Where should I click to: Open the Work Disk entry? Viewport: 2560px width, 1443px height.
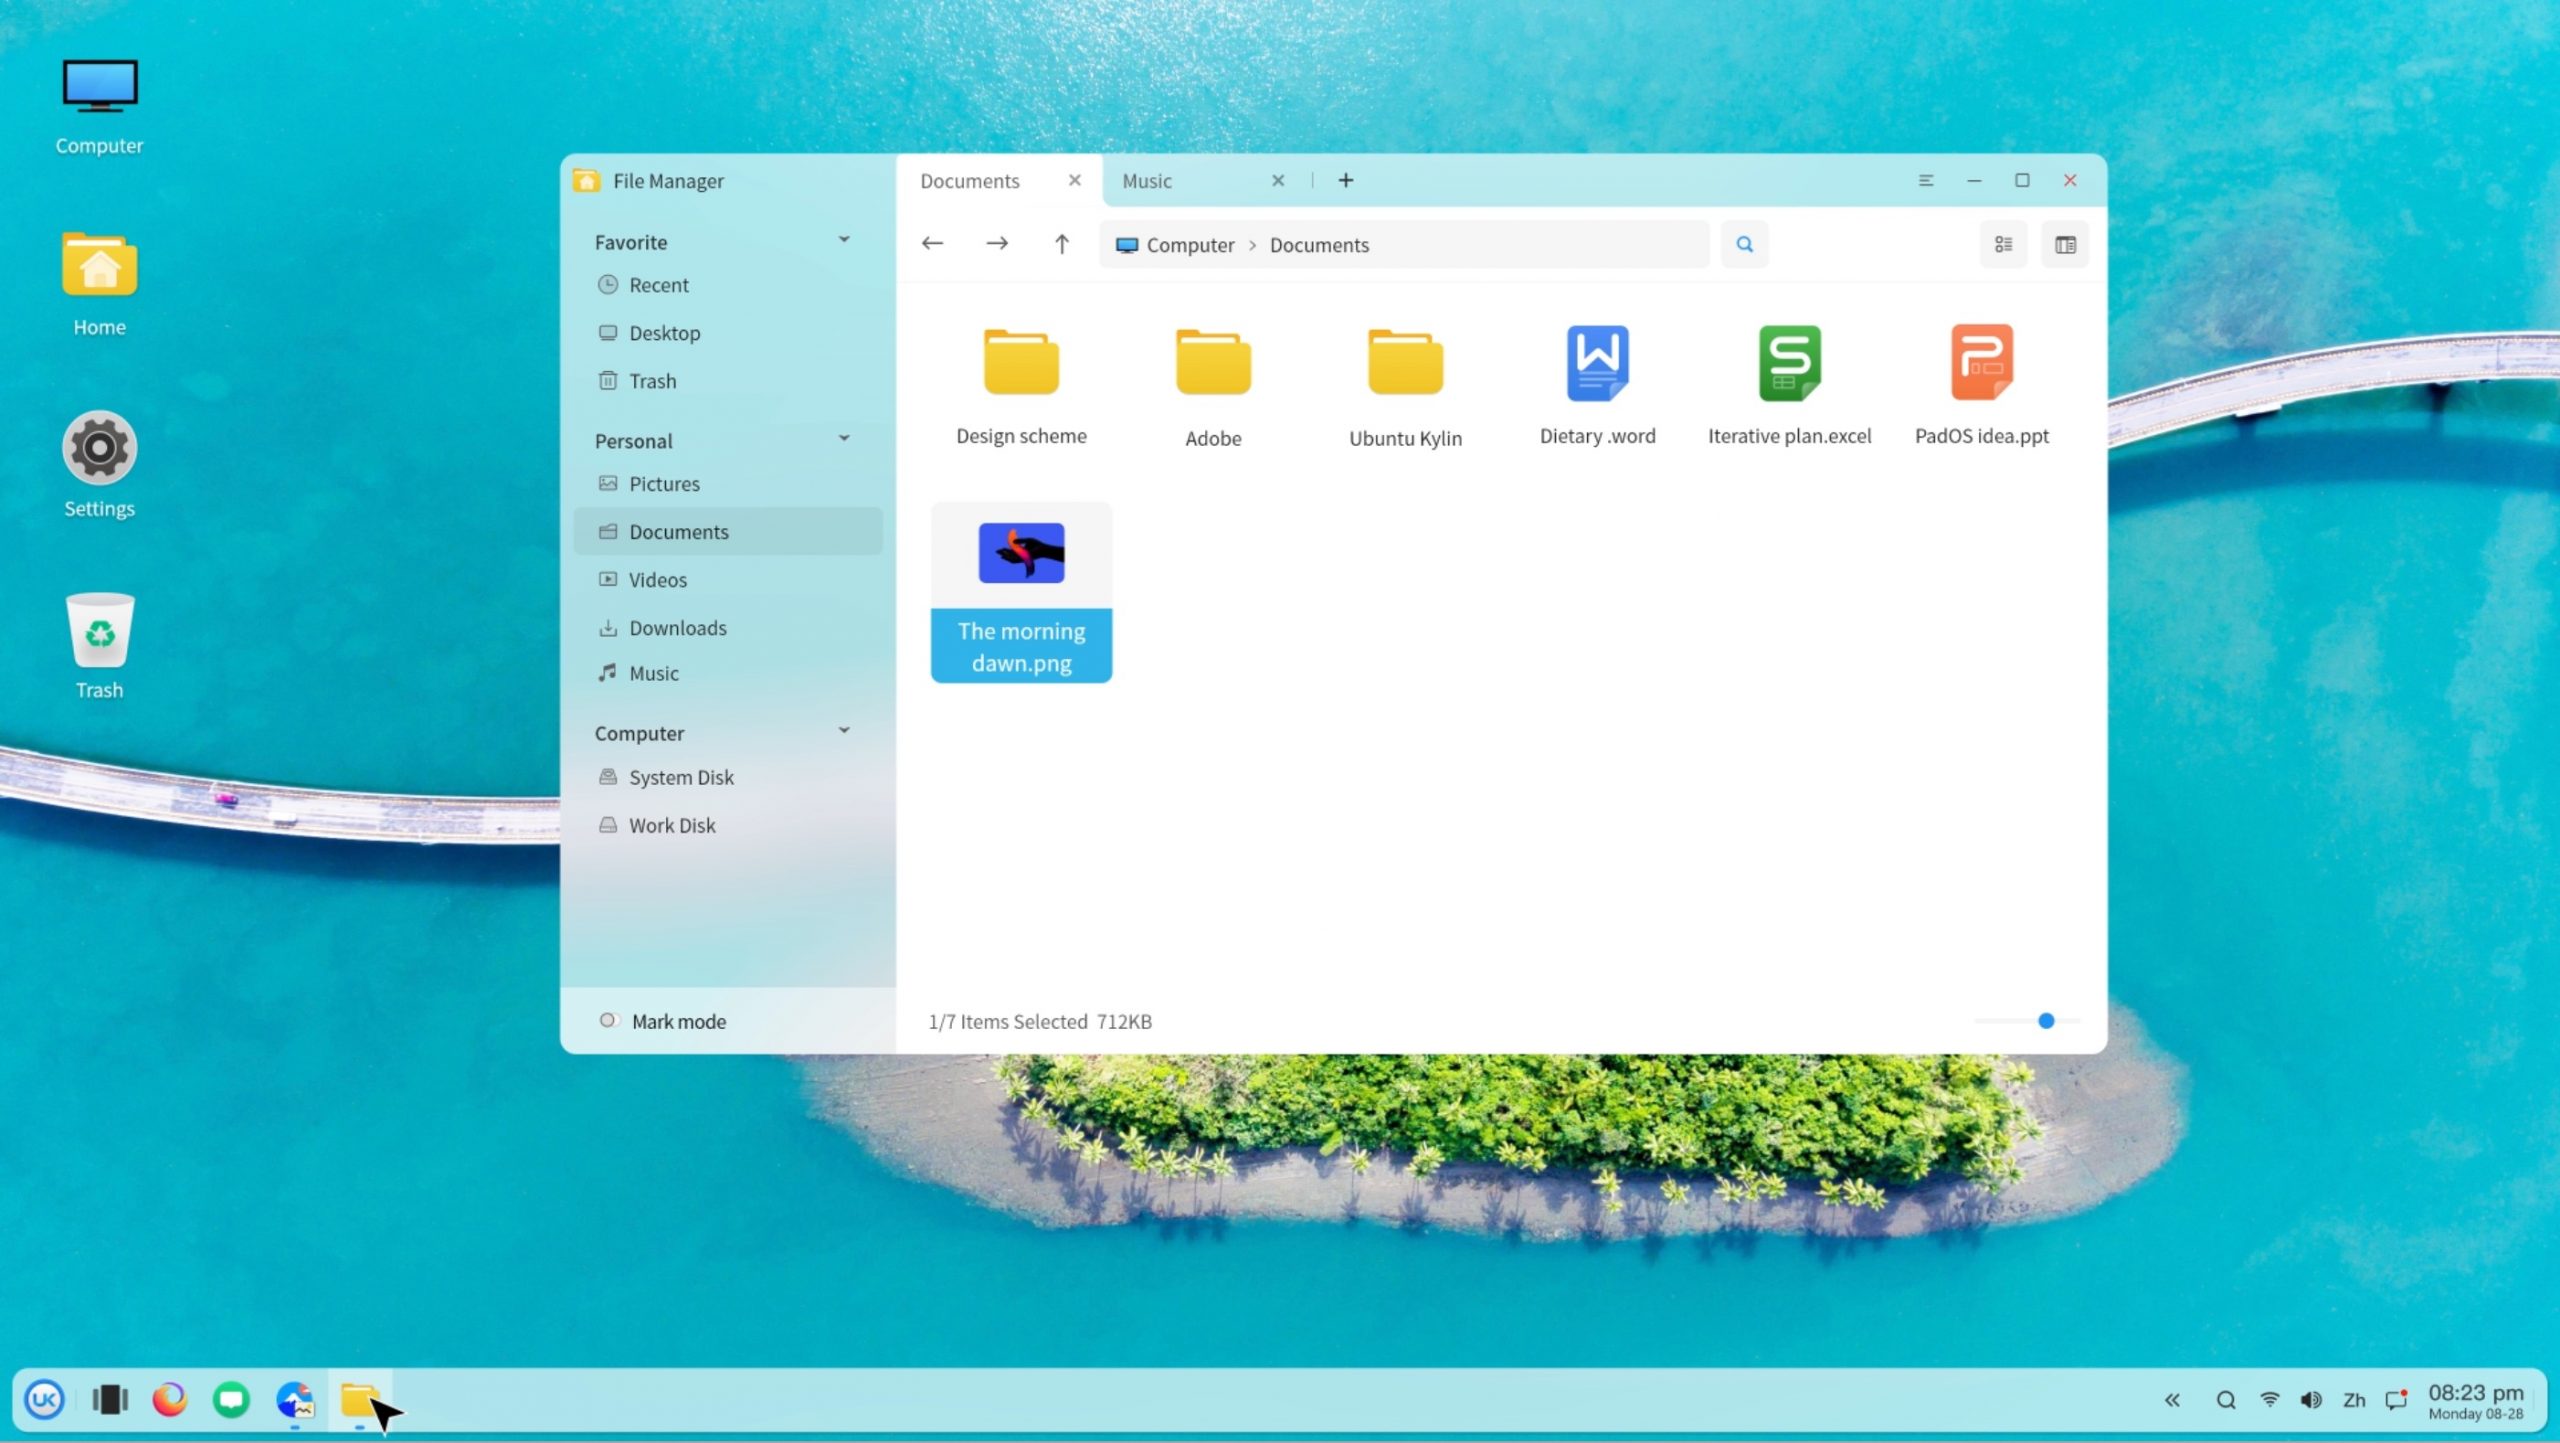coord(672,824)
